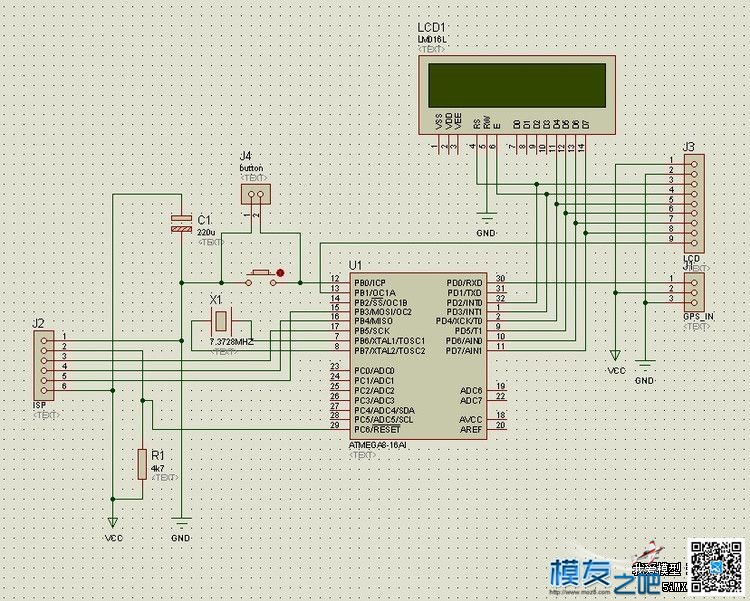Click the 220u capacitor value label

[x=206, y=233]
